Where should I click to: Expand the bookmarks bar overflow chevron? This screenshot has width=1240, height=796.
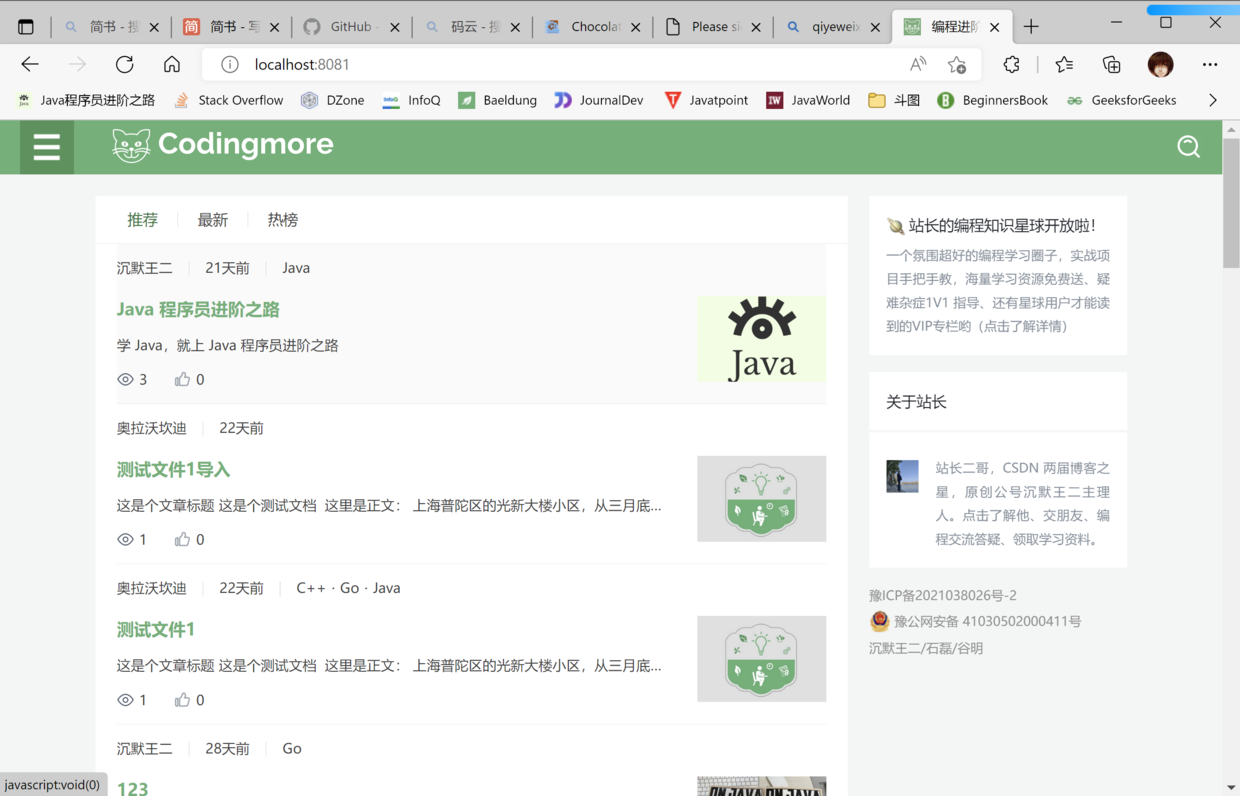[x=1212, y=100]
